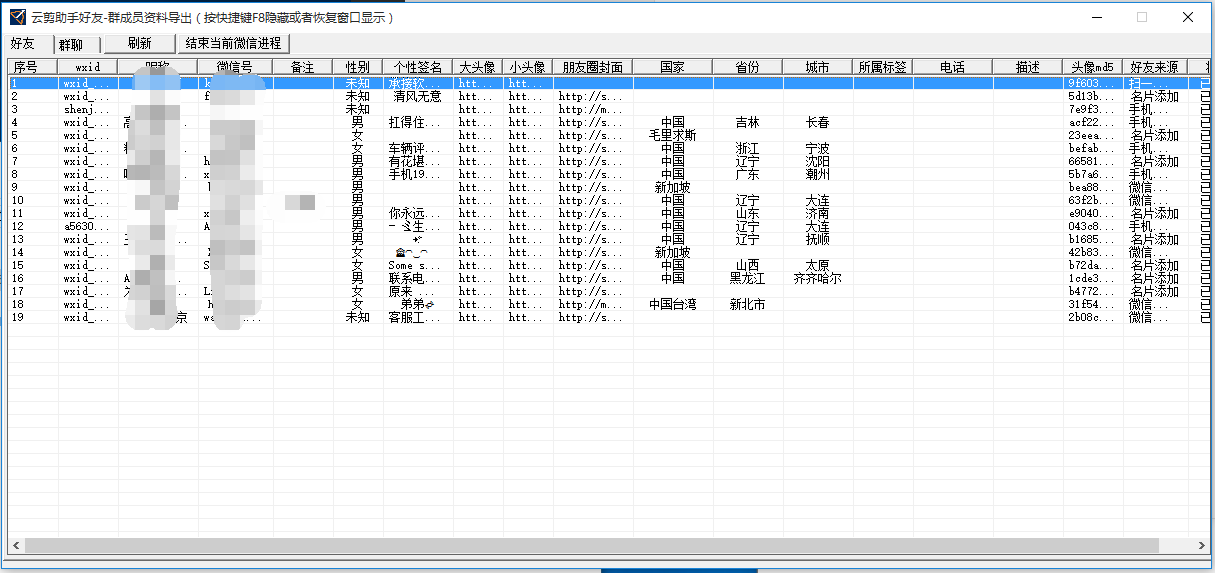Maximize the export tool window
The image size is (1215, 573).
point(1142,17)
